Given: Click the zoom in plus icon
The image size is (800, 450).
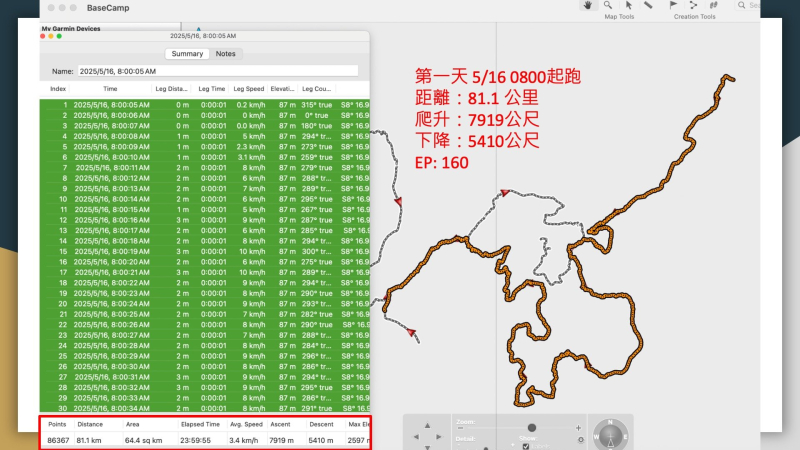Looking at the screenshot, I should [578, 428].
